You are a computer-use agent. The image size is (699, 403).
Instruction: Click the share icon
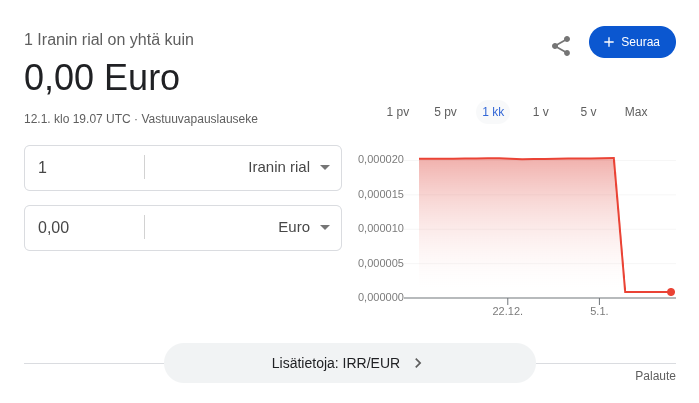(561, 46)
